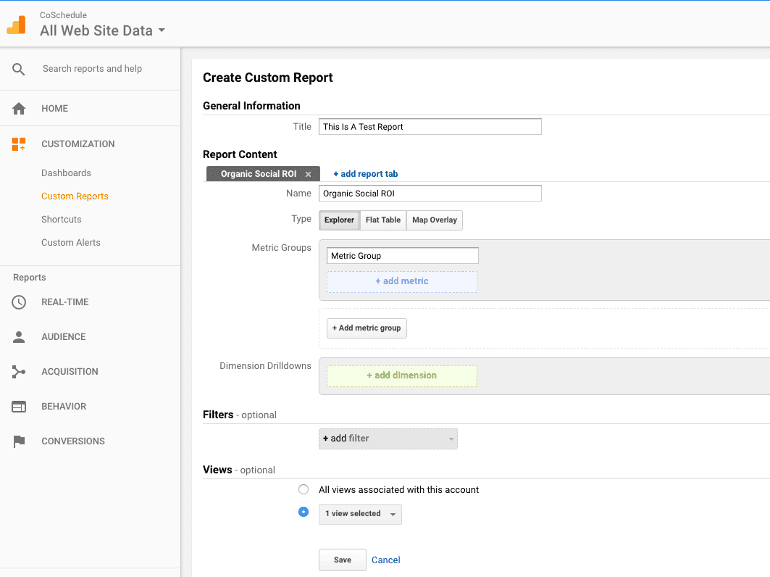Open Acquisition via the branching arrows icon
The height and width of the screenshot is (577, 770).
tap(19, 372)
